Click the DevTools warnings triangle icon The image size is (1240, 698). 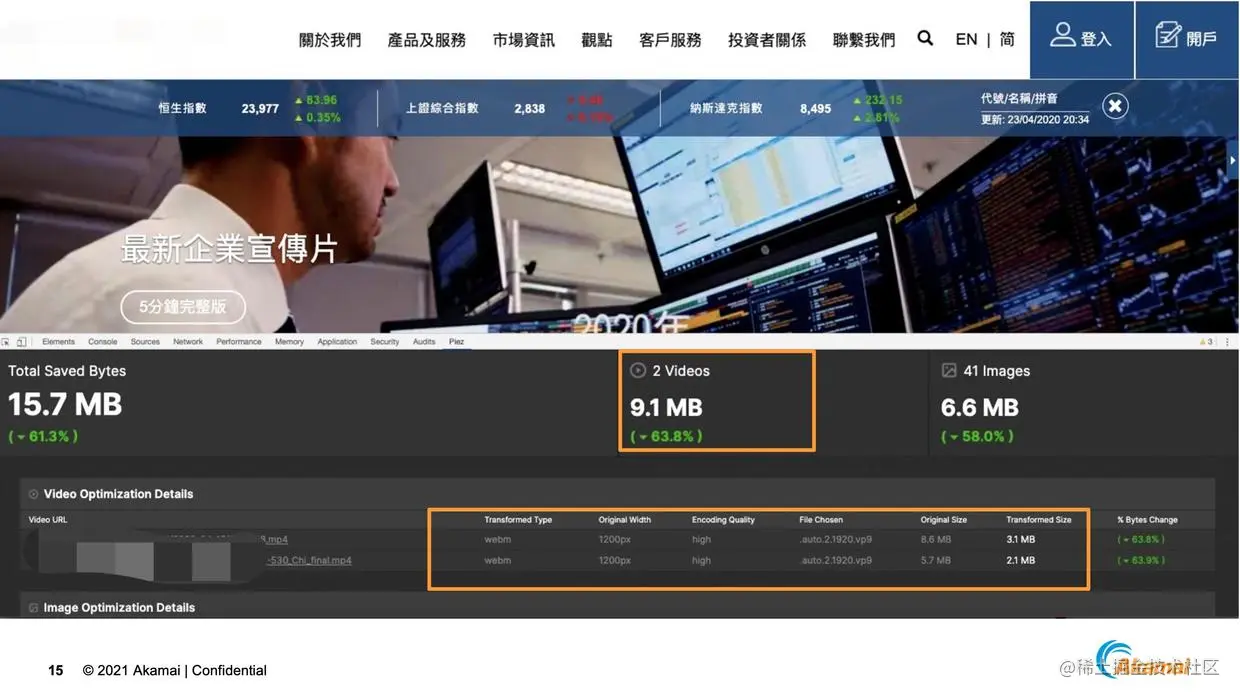pos(1205,342)
